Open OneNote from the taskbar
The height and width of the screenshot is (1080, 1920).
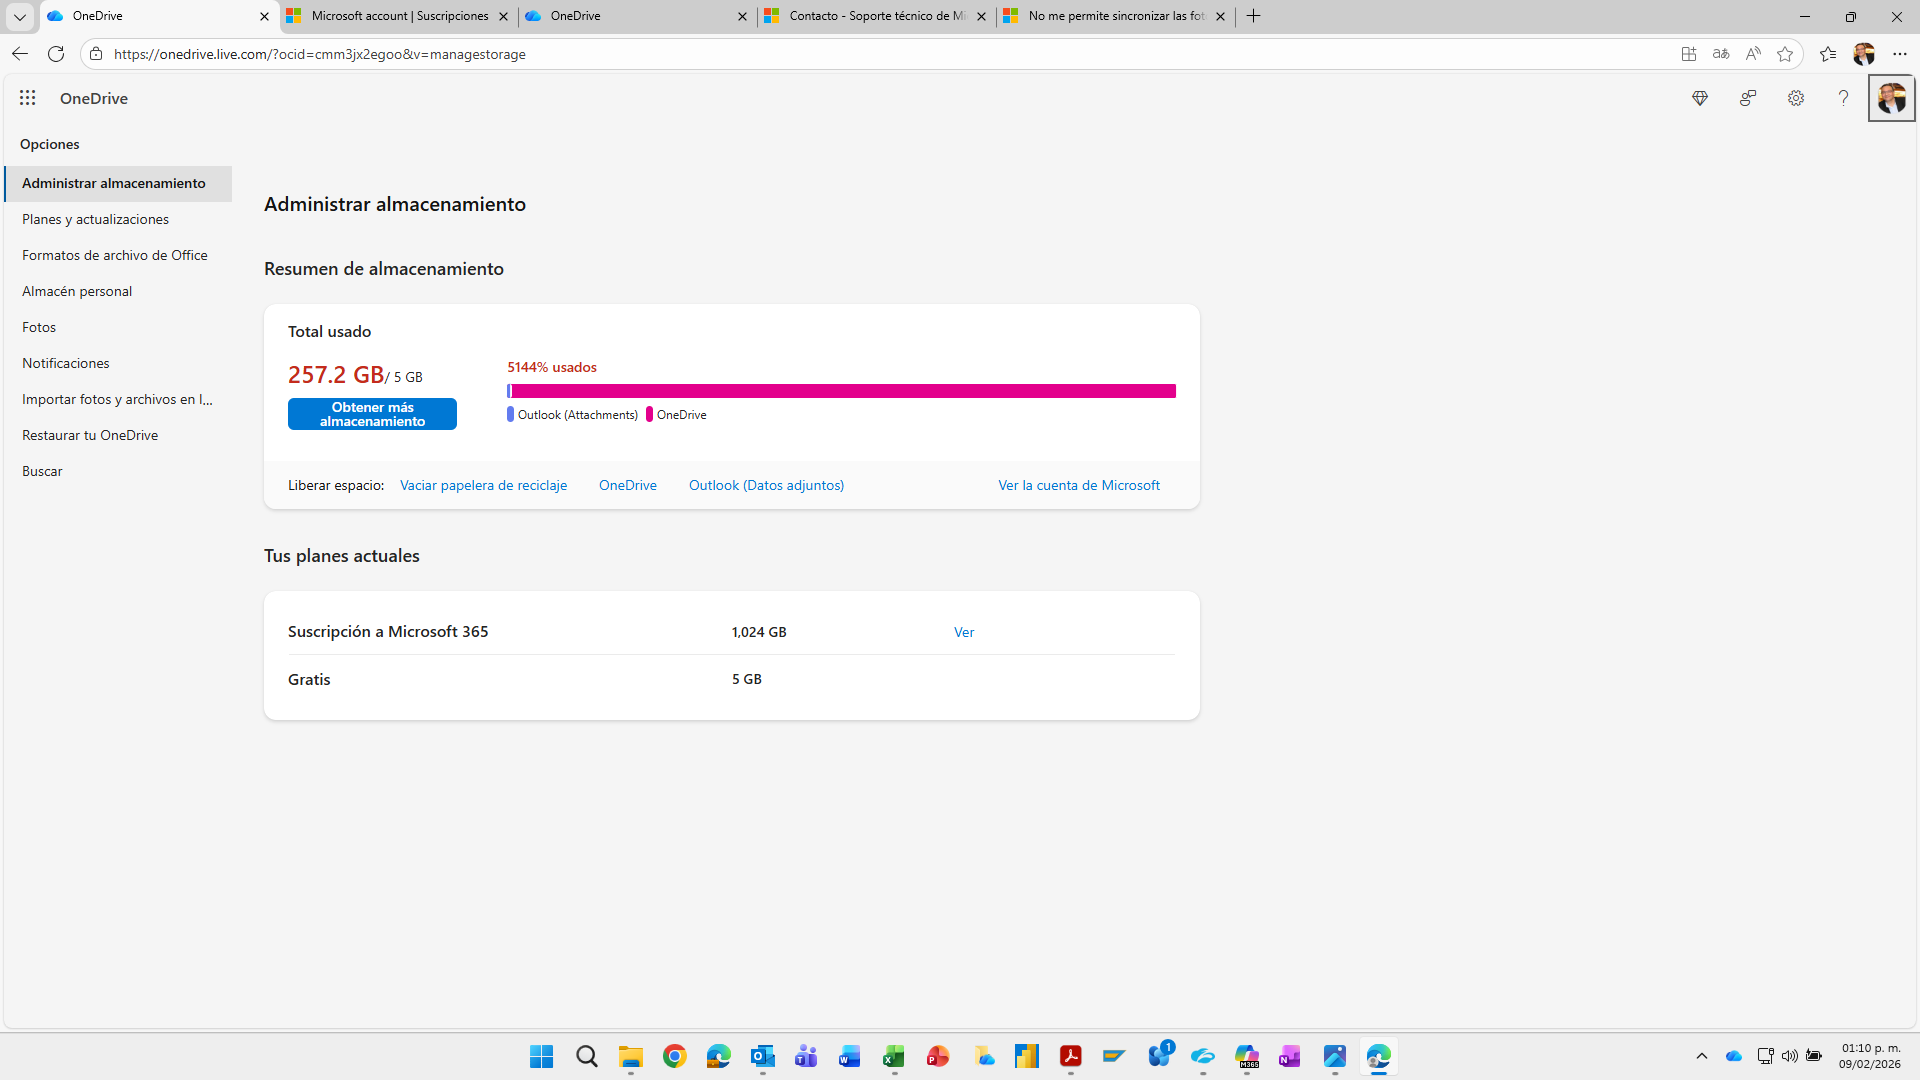1289,1056
